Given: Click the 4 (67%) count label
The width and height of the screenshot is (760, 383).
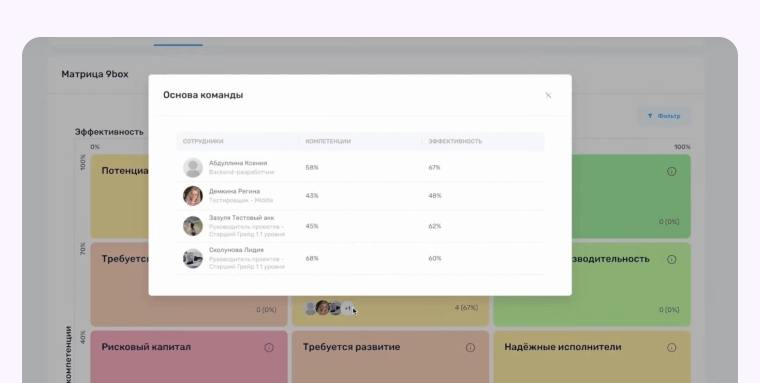Looking at the screenshot, I should pos(466,308).
